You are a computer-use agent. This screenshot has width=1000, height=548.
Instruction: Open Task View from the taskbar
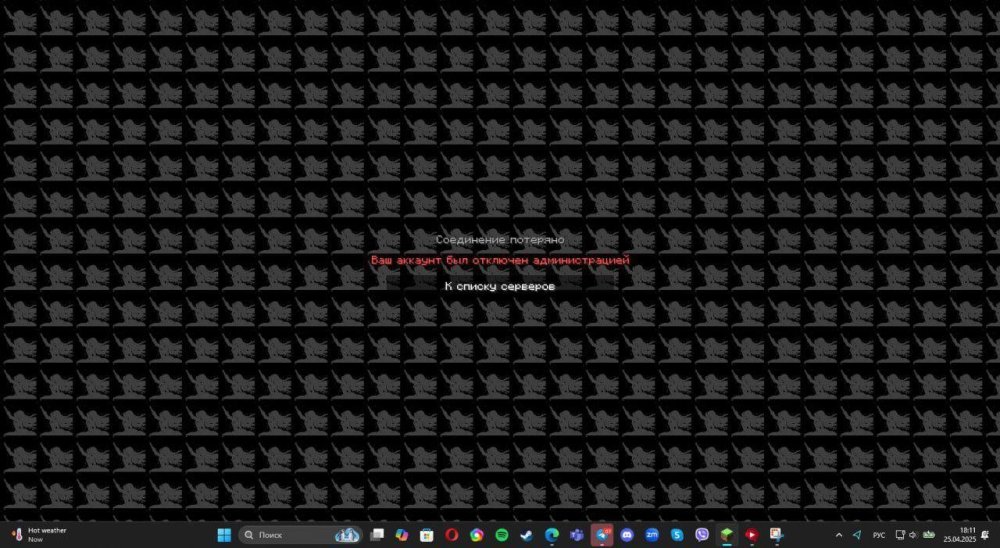pyautogui.click(x=378, y=535)
